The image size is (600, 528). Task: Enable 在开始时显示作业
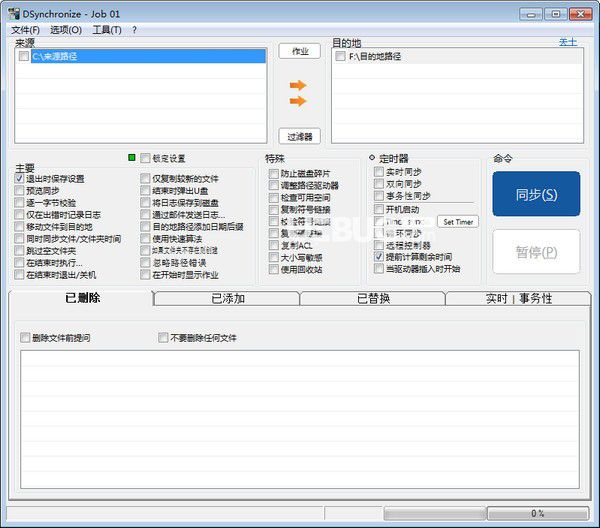click(x=145, y=274)
